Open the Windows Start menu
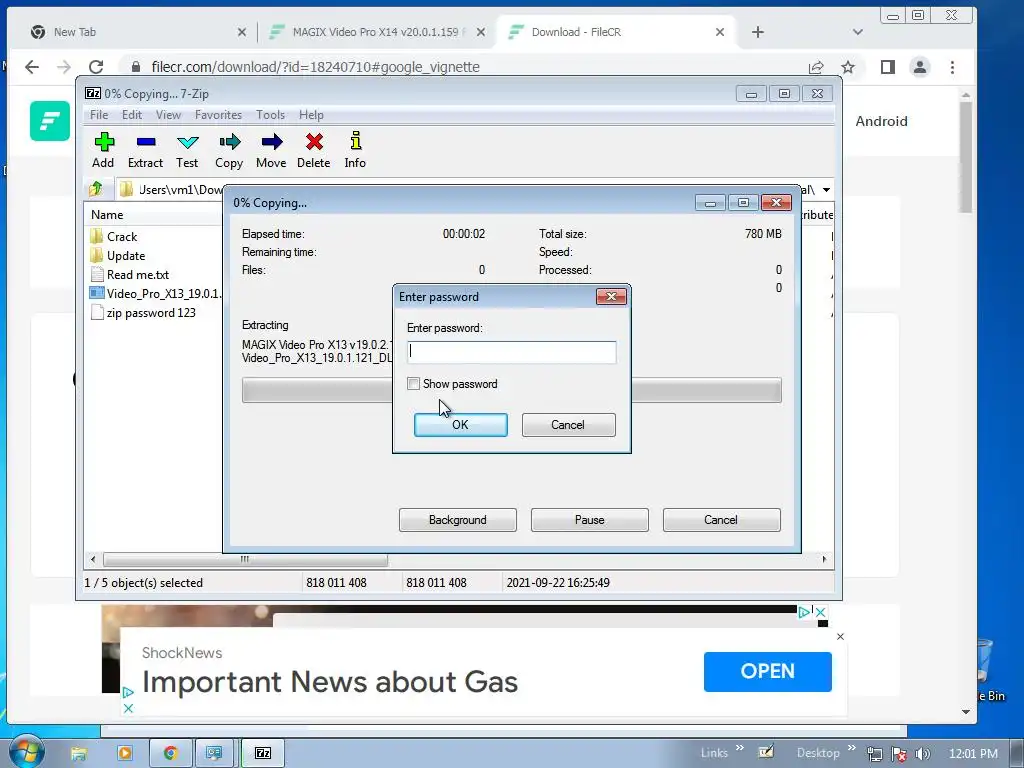The image size is (1024, 768). 26,752
